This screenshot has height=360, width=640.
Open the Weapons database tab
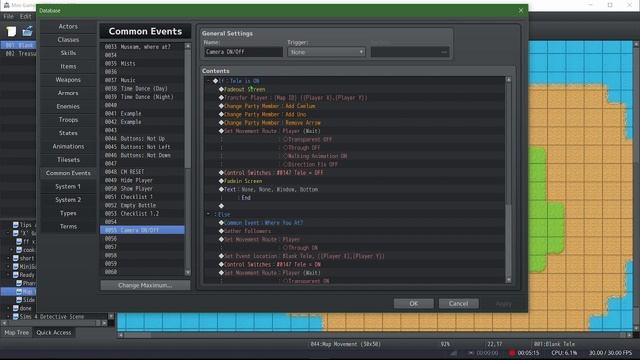click(68, 80)
